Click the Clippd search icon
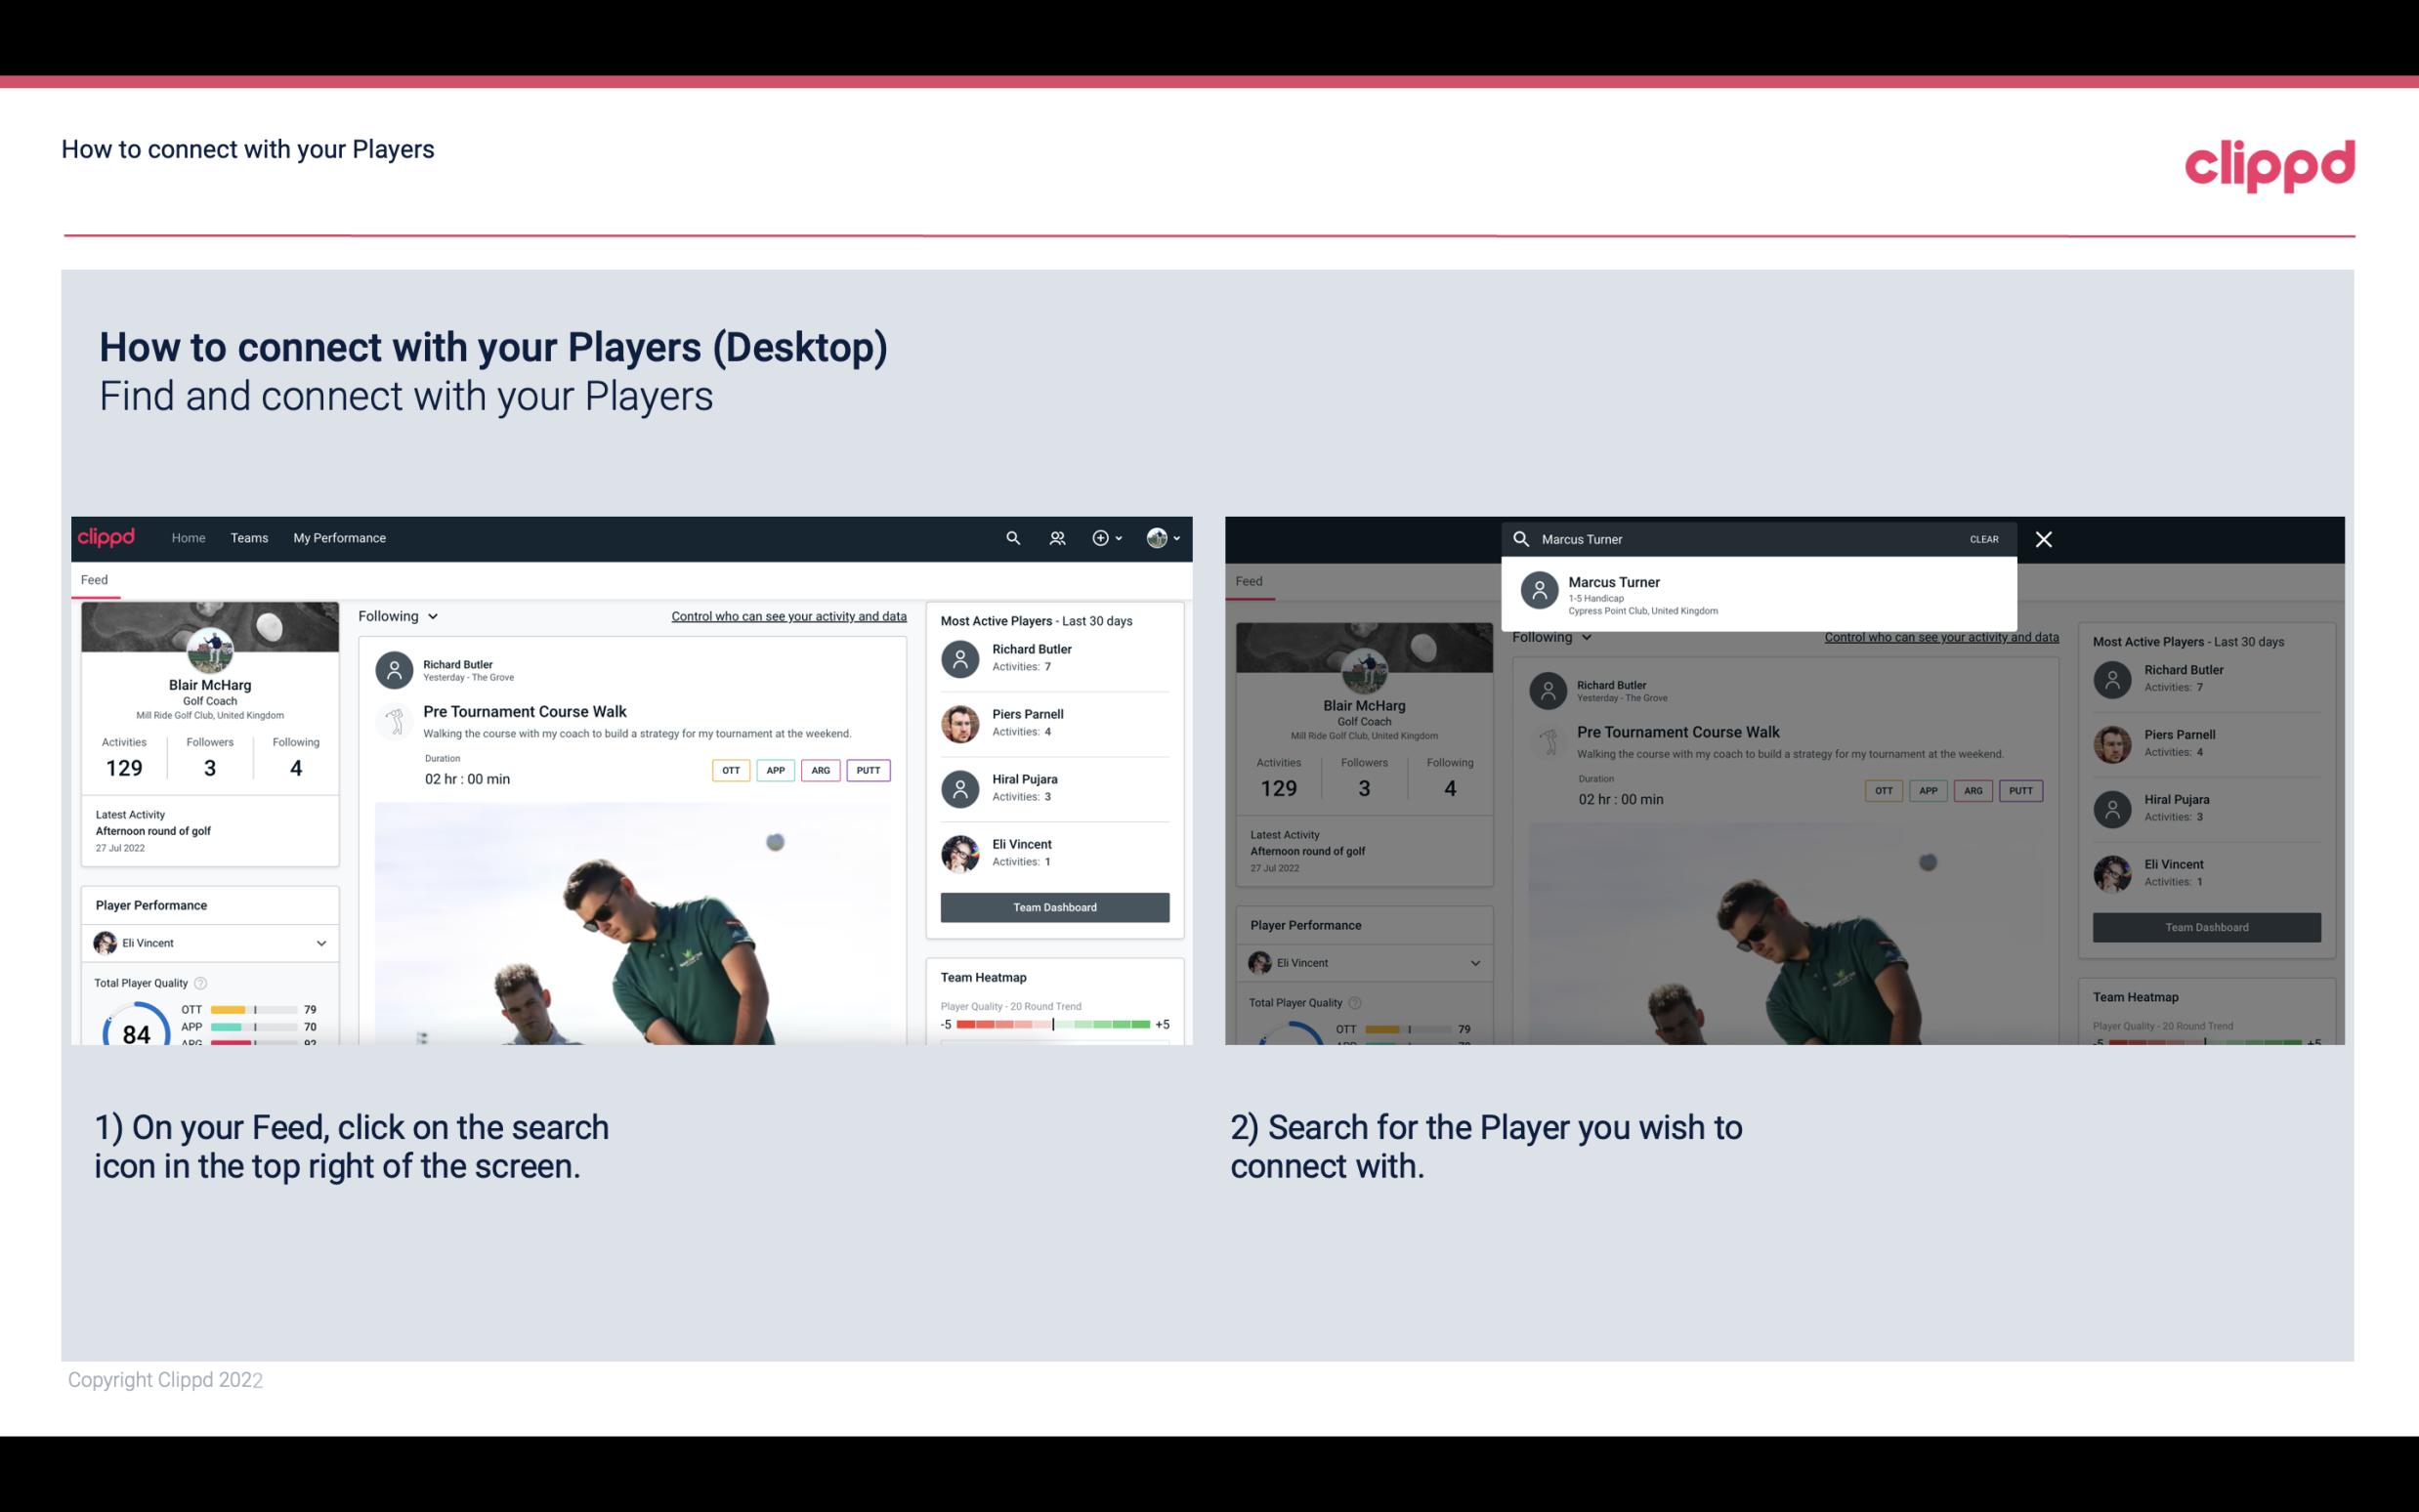The height and width of the screenshot is (1512, 2419). pyautogui.click(x=1010, y=536)
